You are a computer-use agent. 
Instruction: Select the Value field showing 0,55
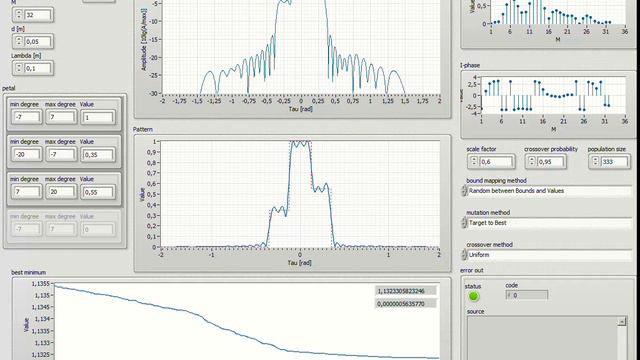[x=98, y=192]
